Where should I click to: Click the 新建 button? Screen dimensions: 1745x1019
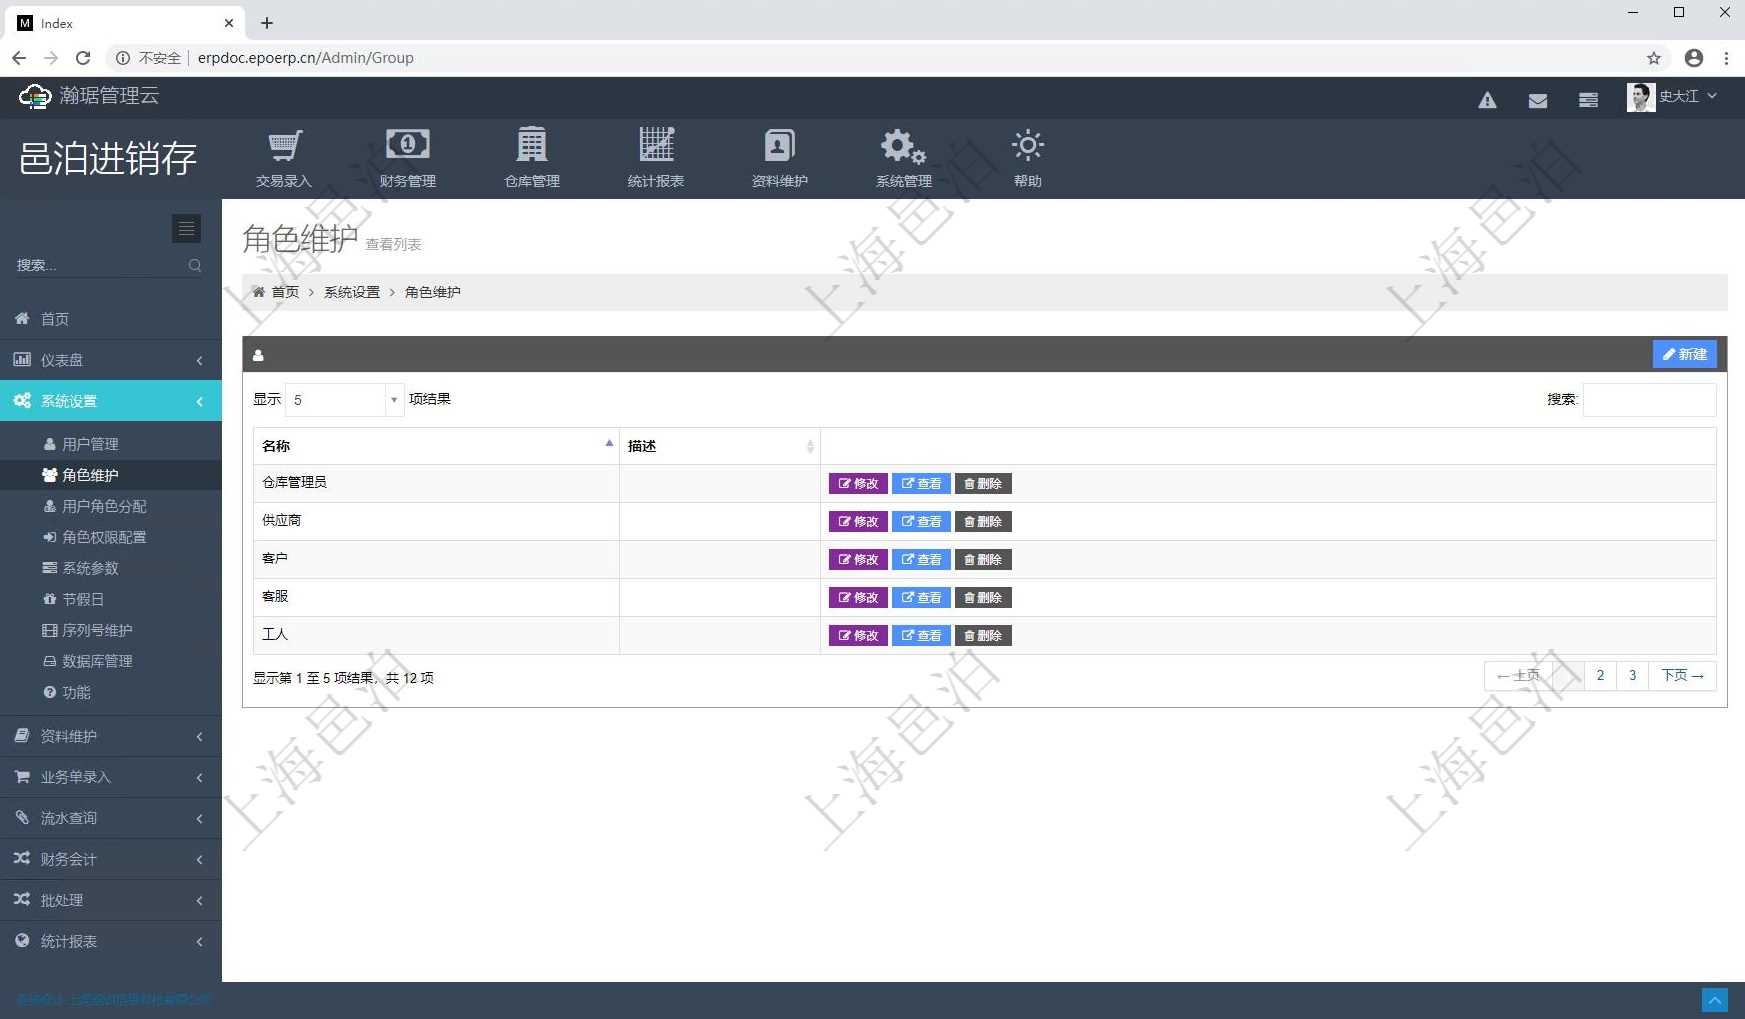point(1684,354)
